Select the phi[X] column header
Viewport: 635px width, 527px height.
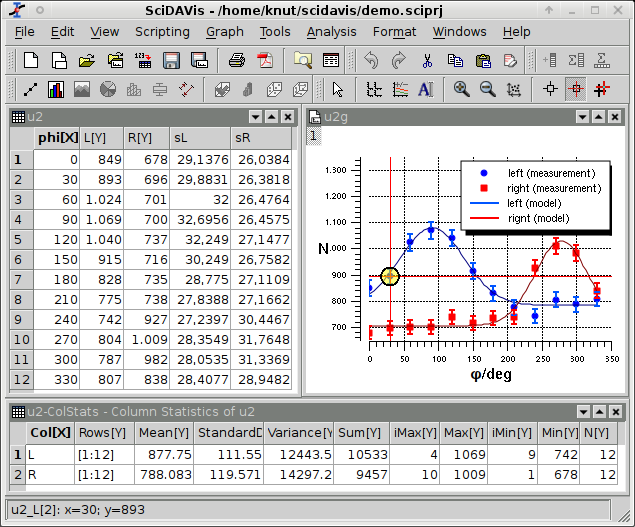(x=55, y=137)
